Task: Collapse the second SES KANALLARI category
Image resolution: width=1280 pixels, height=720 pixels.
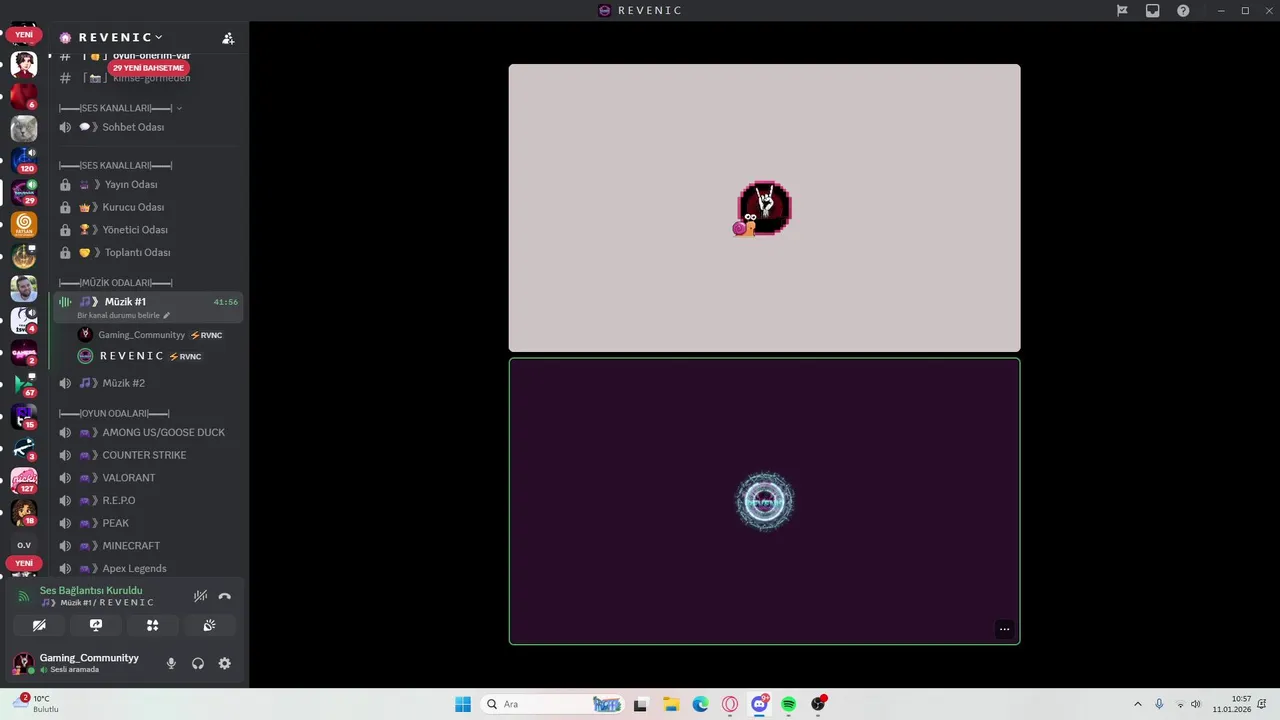Action: tap(116, 165)
